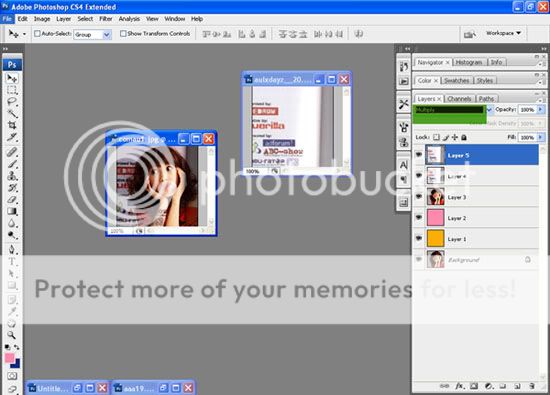Select the Magic Wand tool

click(12, 113)
